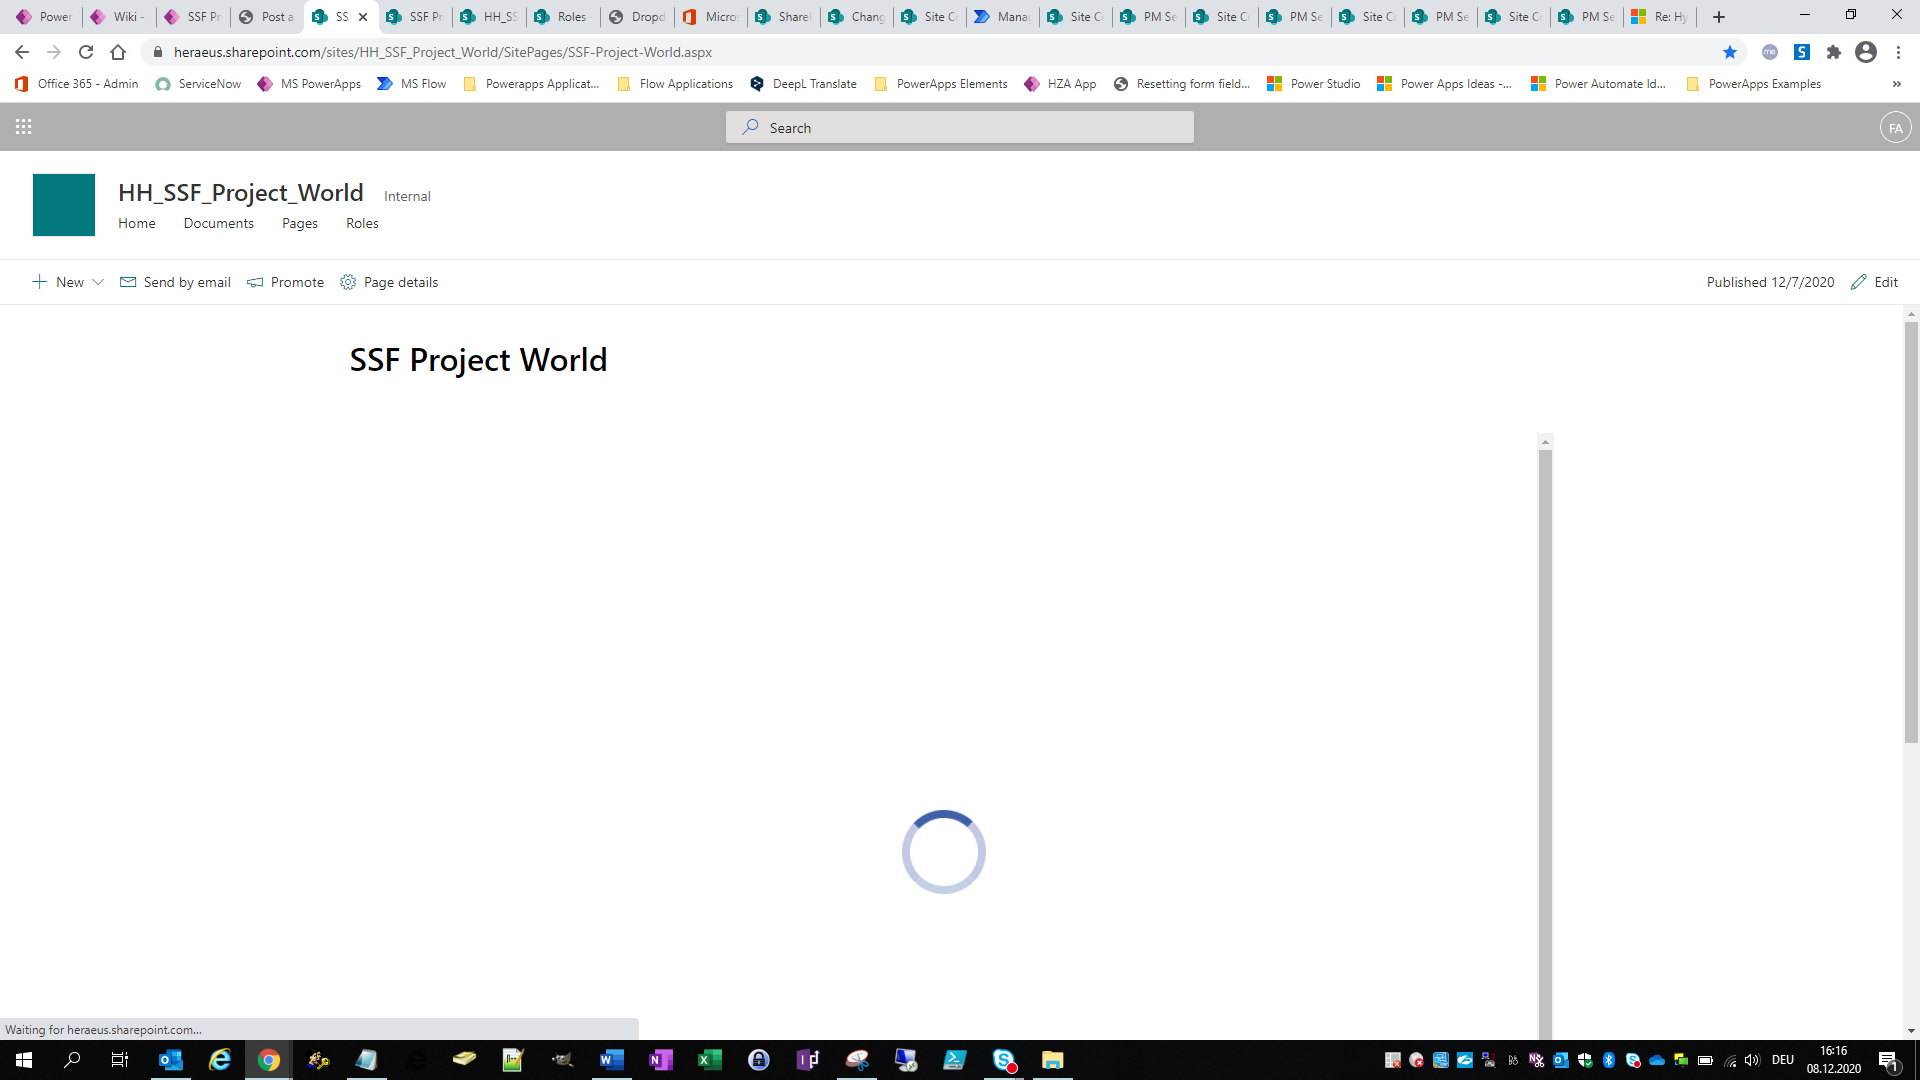Viewport: 1920px width, 1080px height.
Task: Click into the SharePoint Search box
Action: (x=960, y=128)
